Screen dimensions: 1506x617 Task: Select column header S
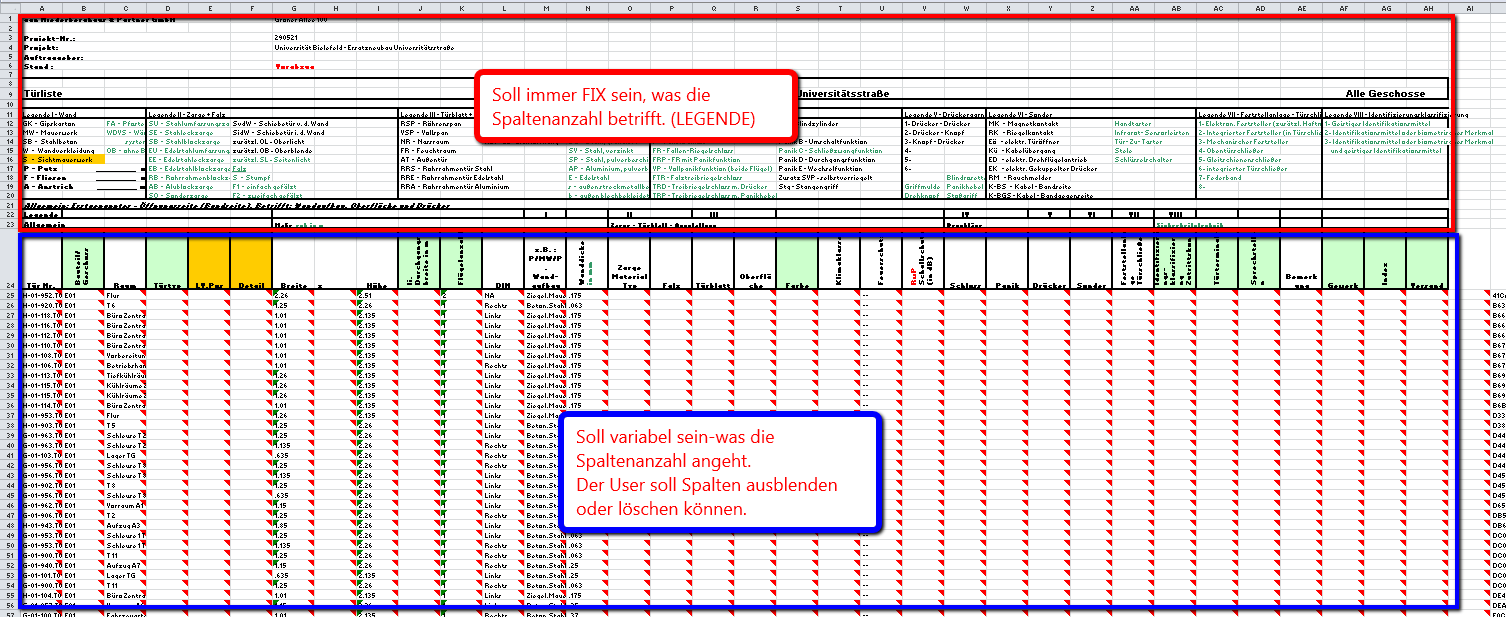tap(797, 7)
